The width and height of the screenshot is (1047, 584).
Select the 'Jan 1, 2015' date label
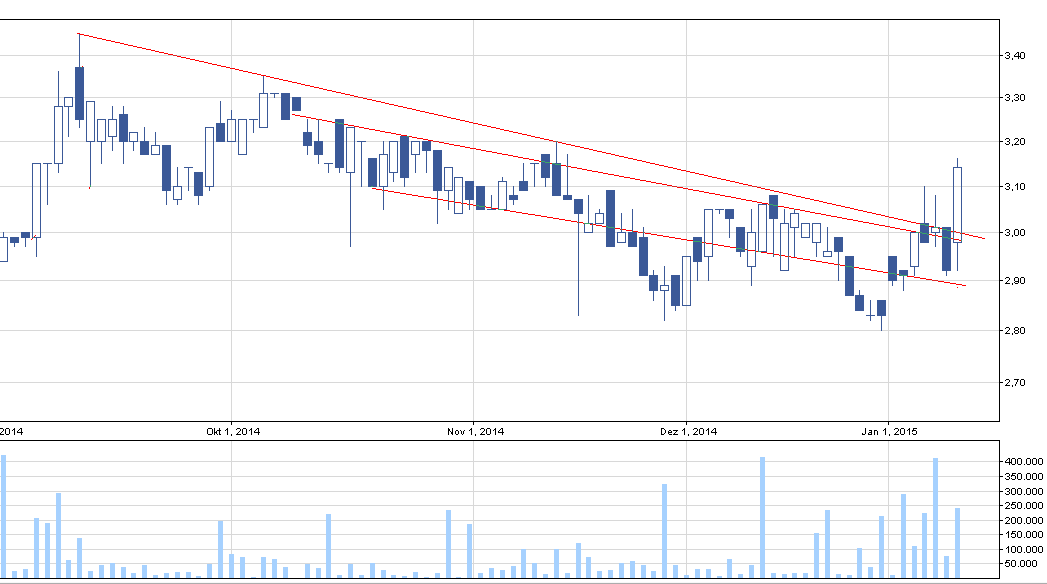click(890, 432)
